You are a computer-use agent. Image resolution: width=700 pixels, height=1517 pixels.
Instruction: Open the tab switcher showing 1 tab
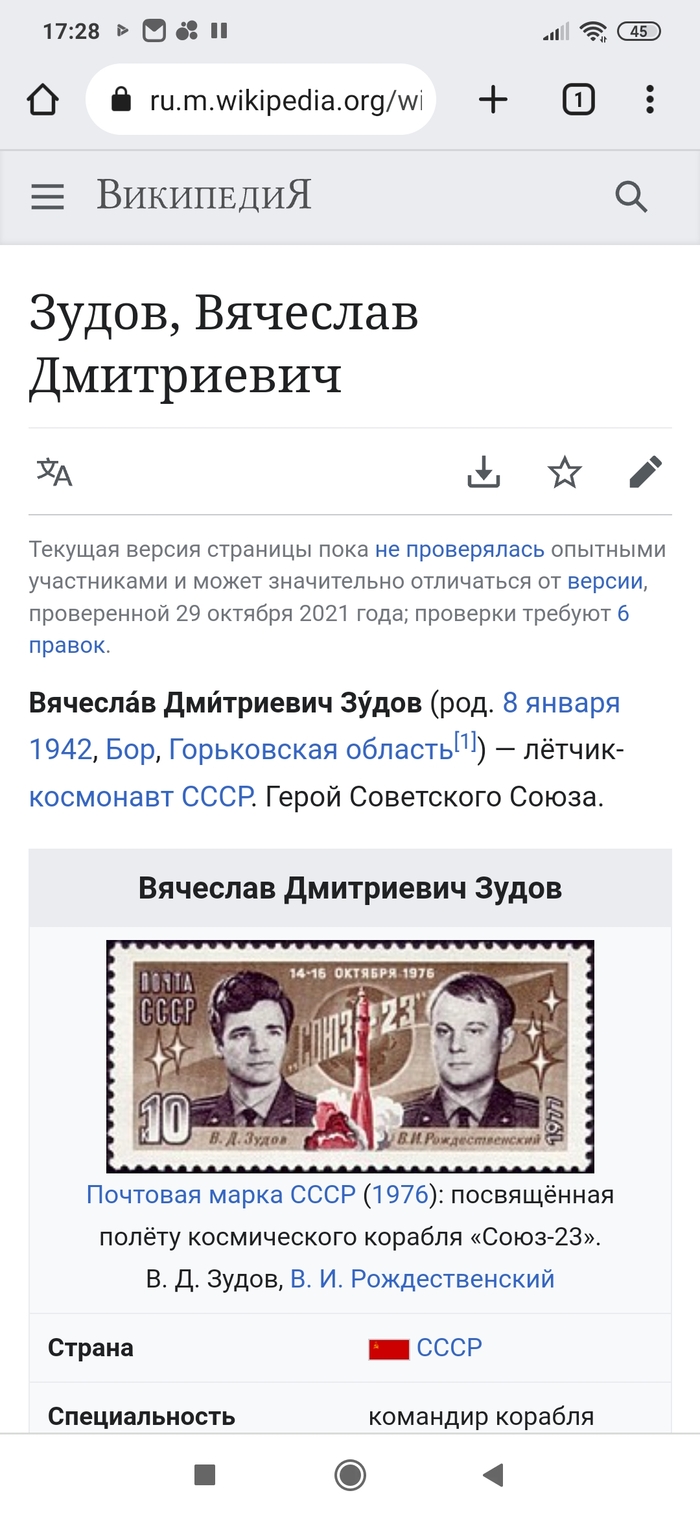coord(578,99)
